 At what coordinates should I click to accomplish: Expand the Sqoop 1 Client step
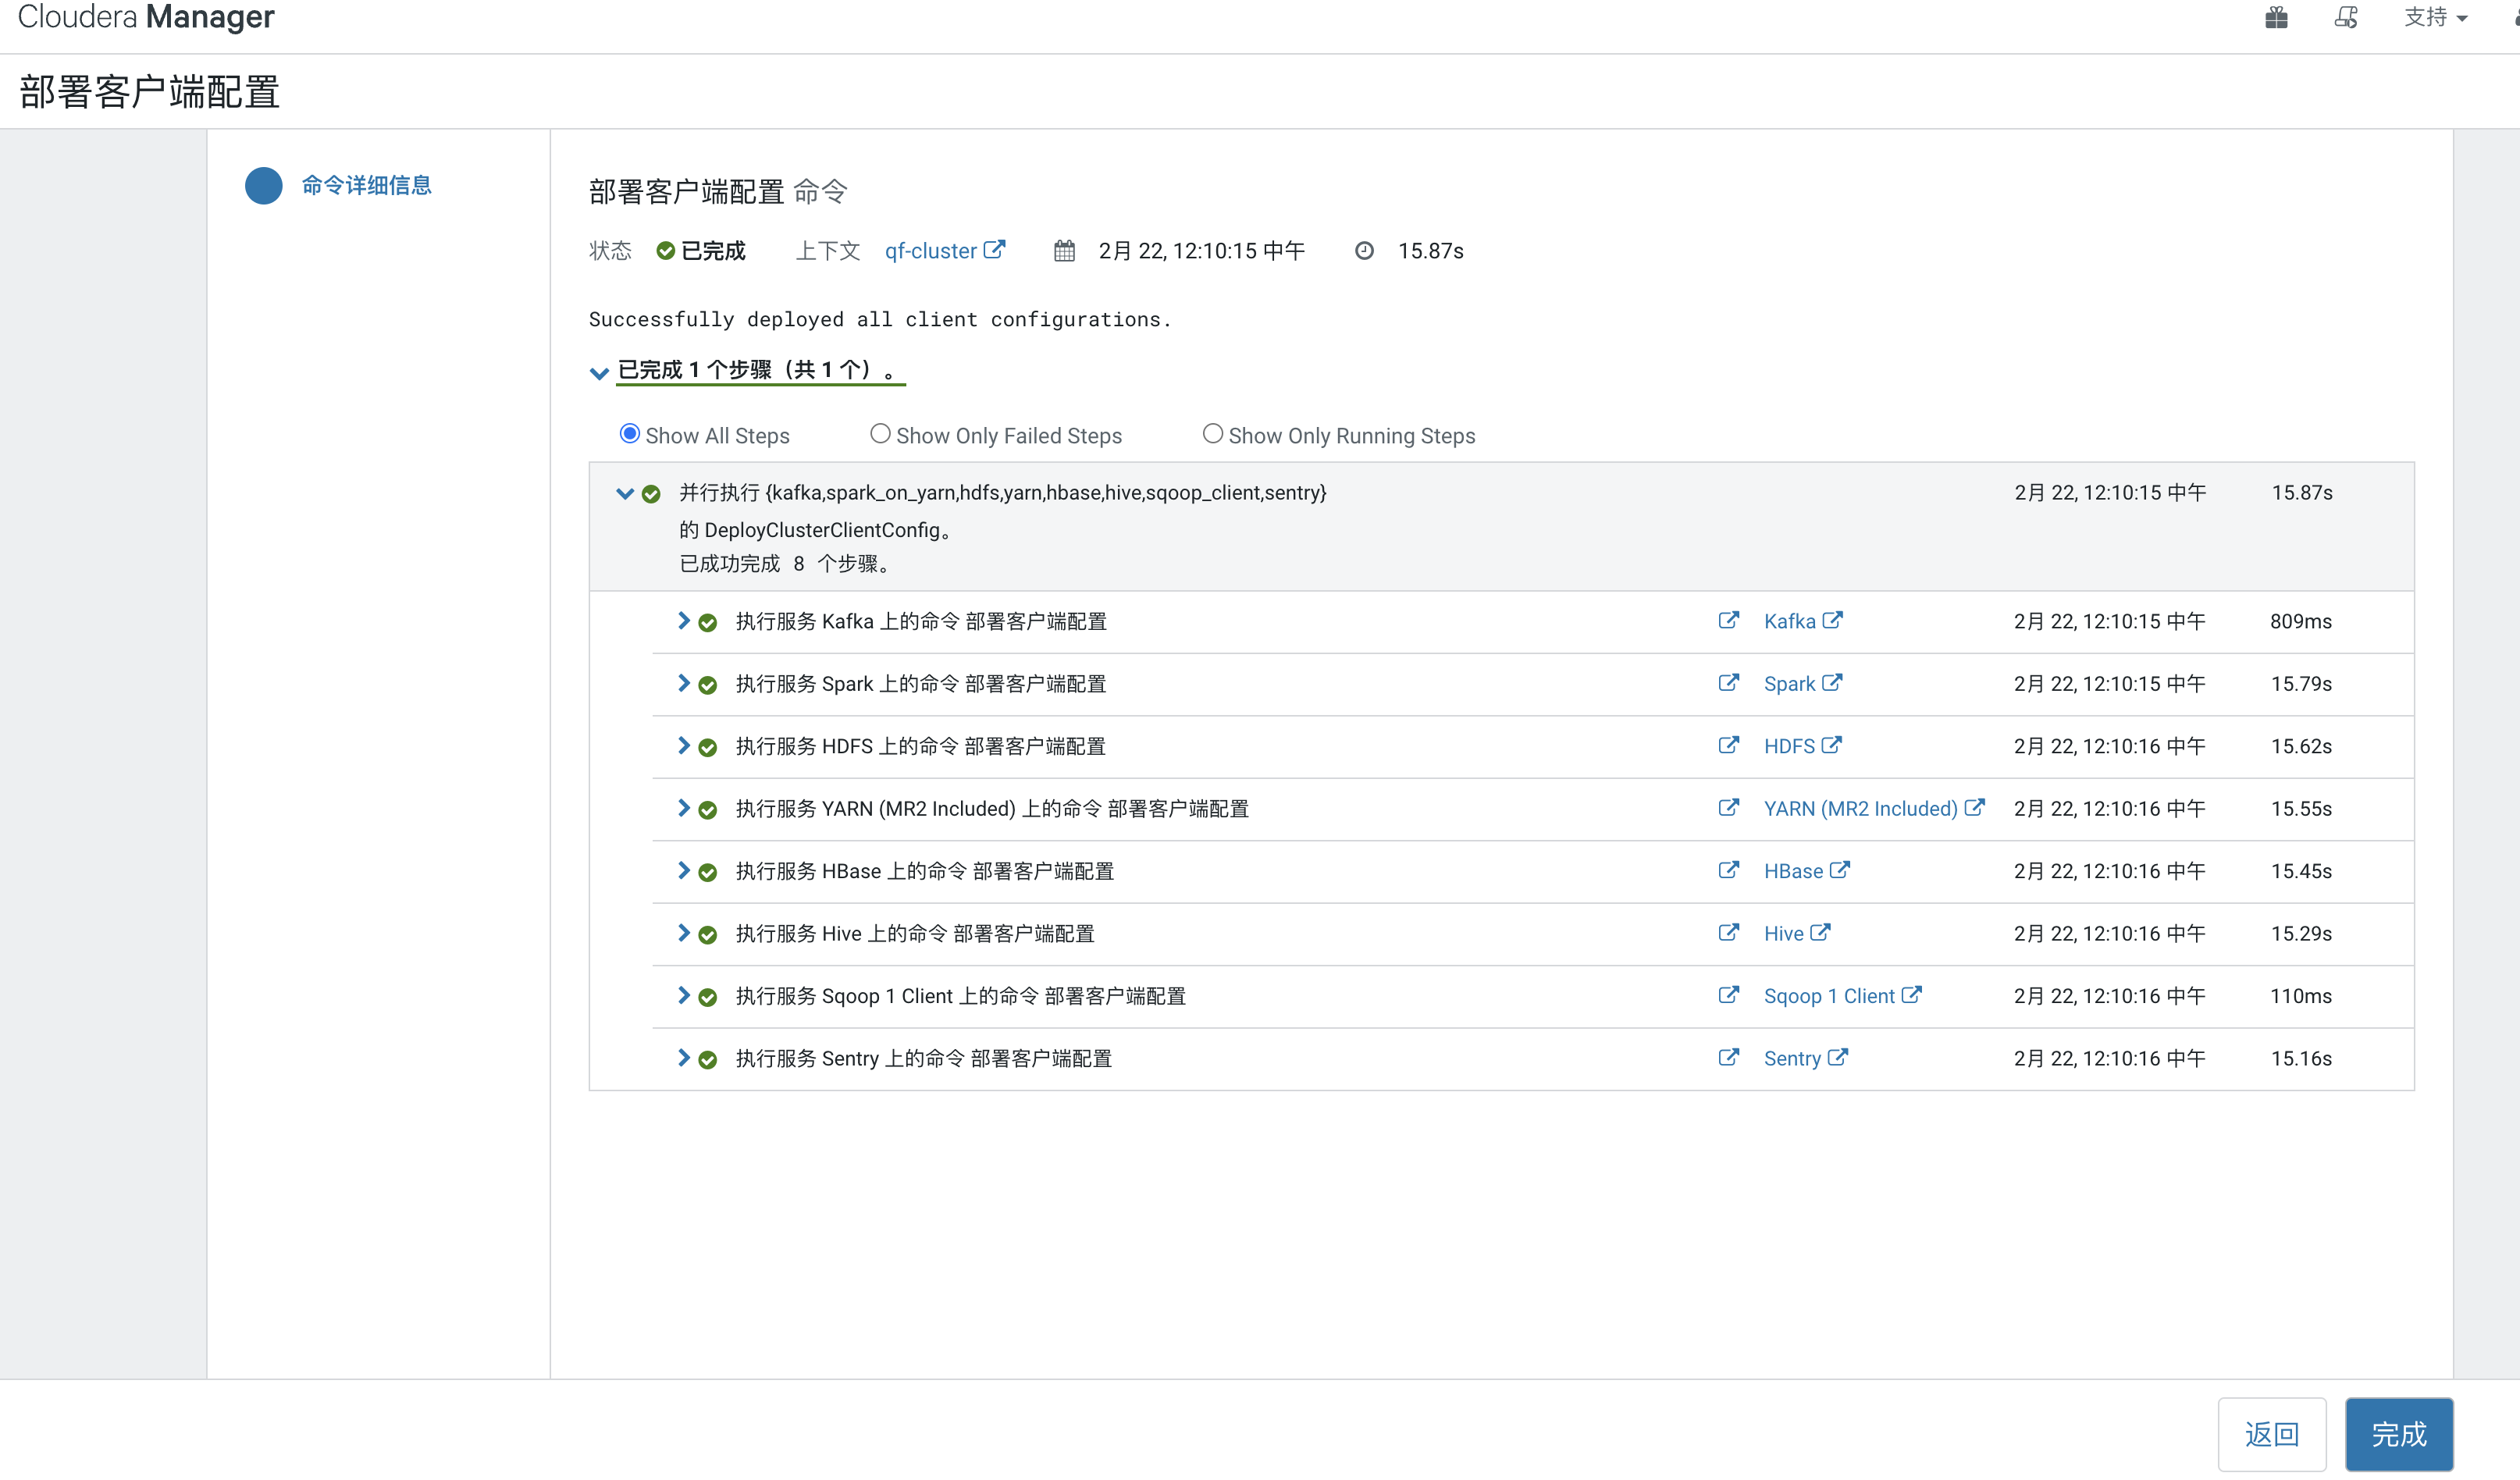(683, 995)
